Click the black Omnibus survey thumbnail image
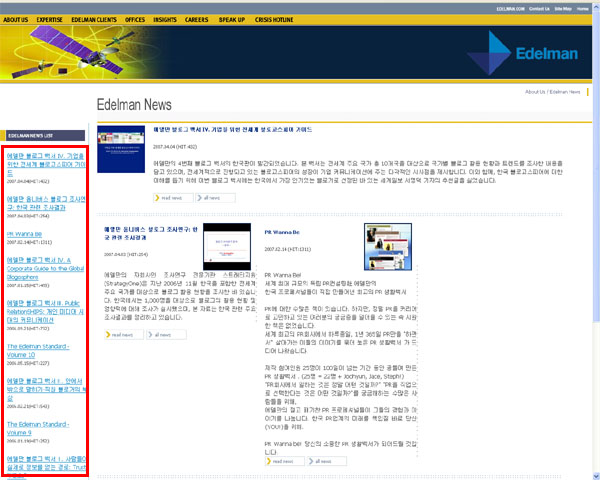 coord(227,247)
